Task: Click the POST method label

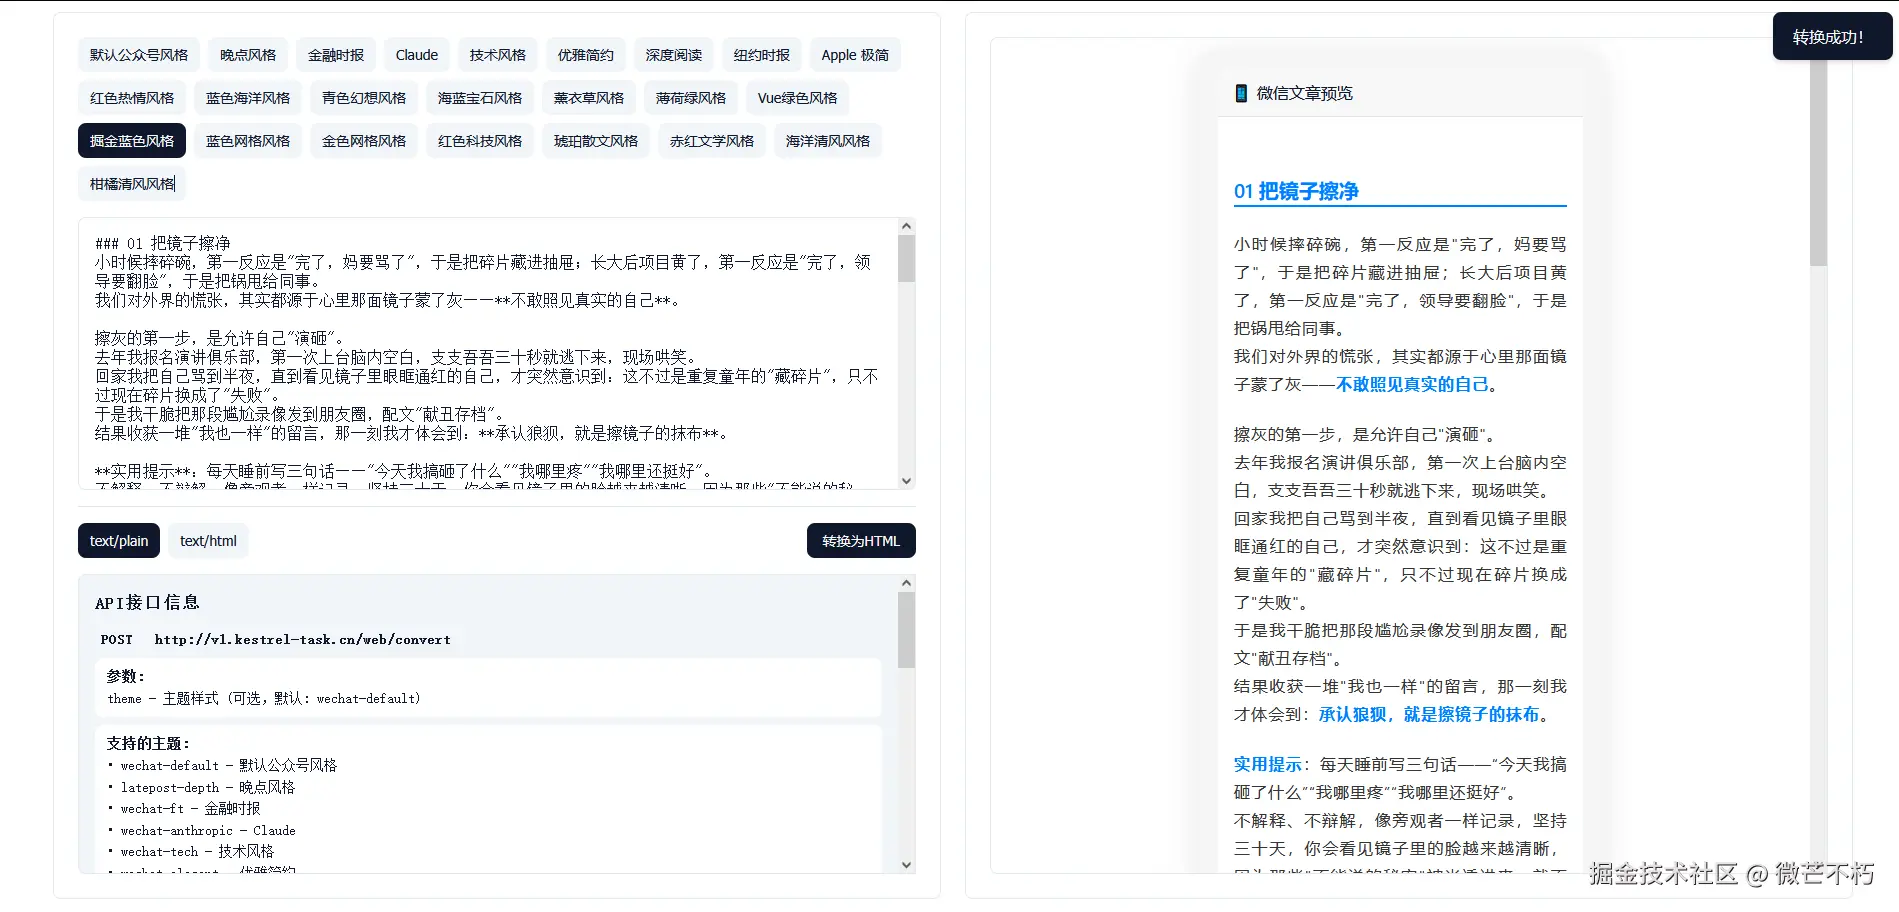Action: point(117,640)
